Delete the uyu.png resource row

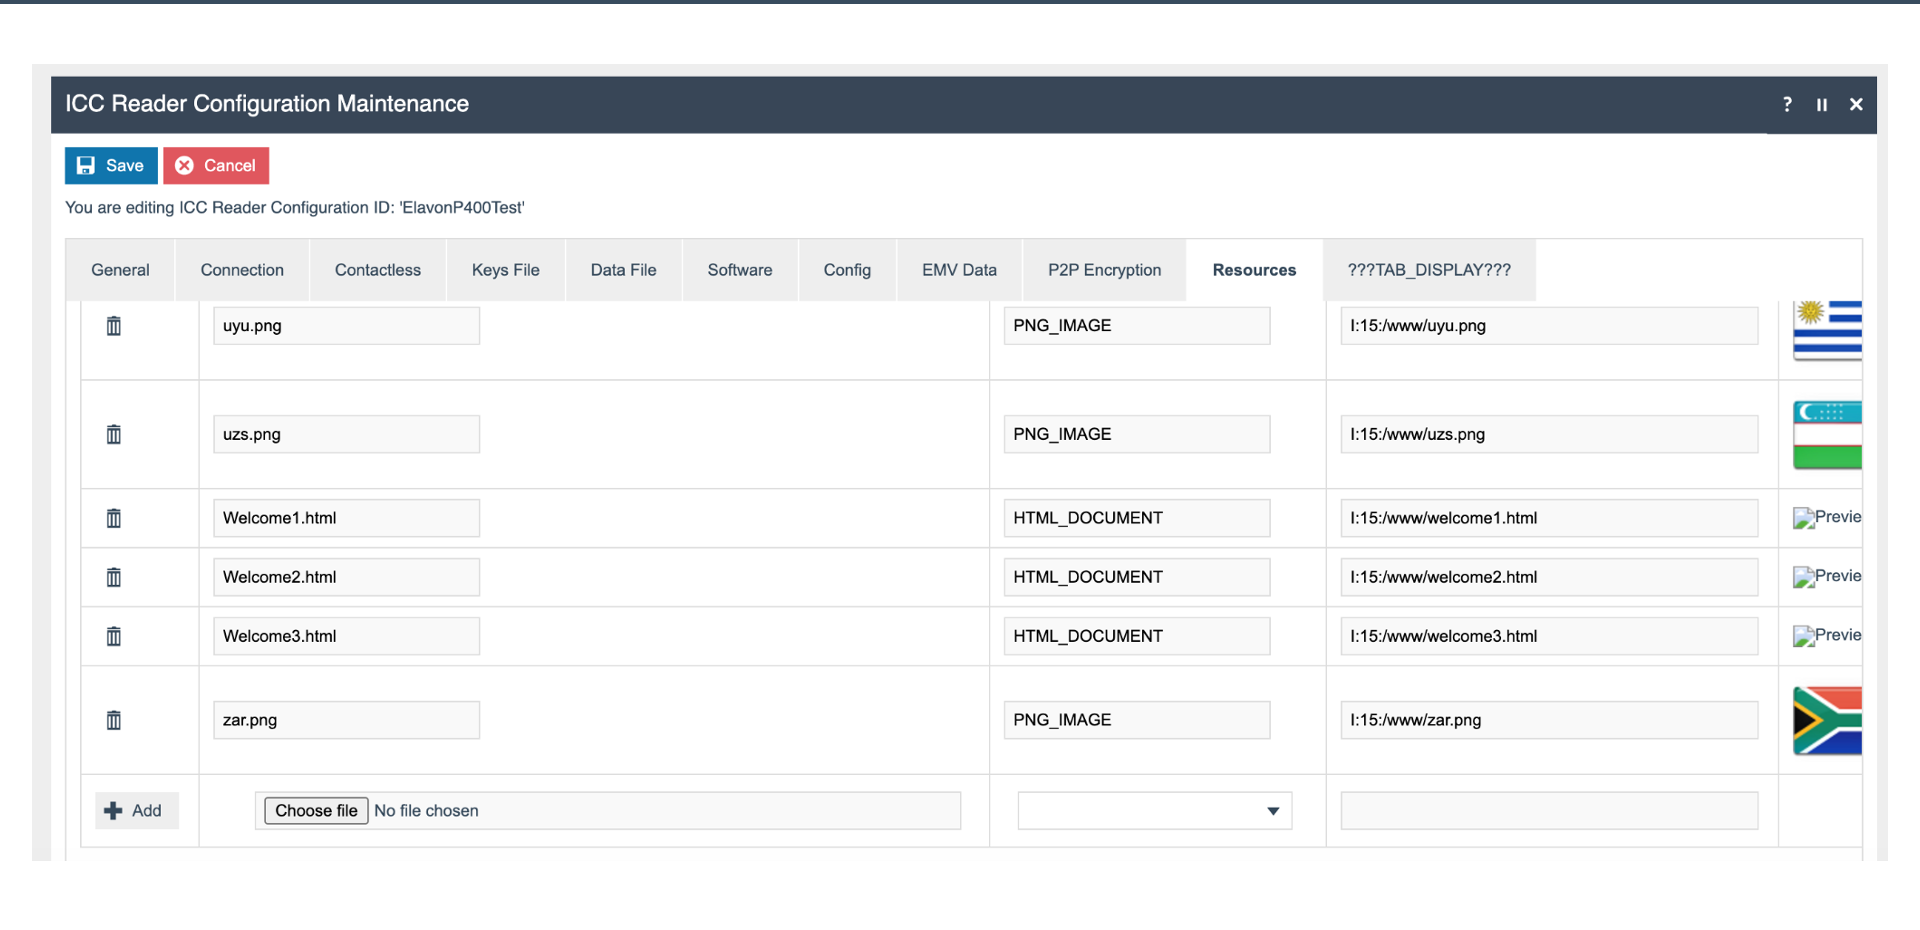113,325
